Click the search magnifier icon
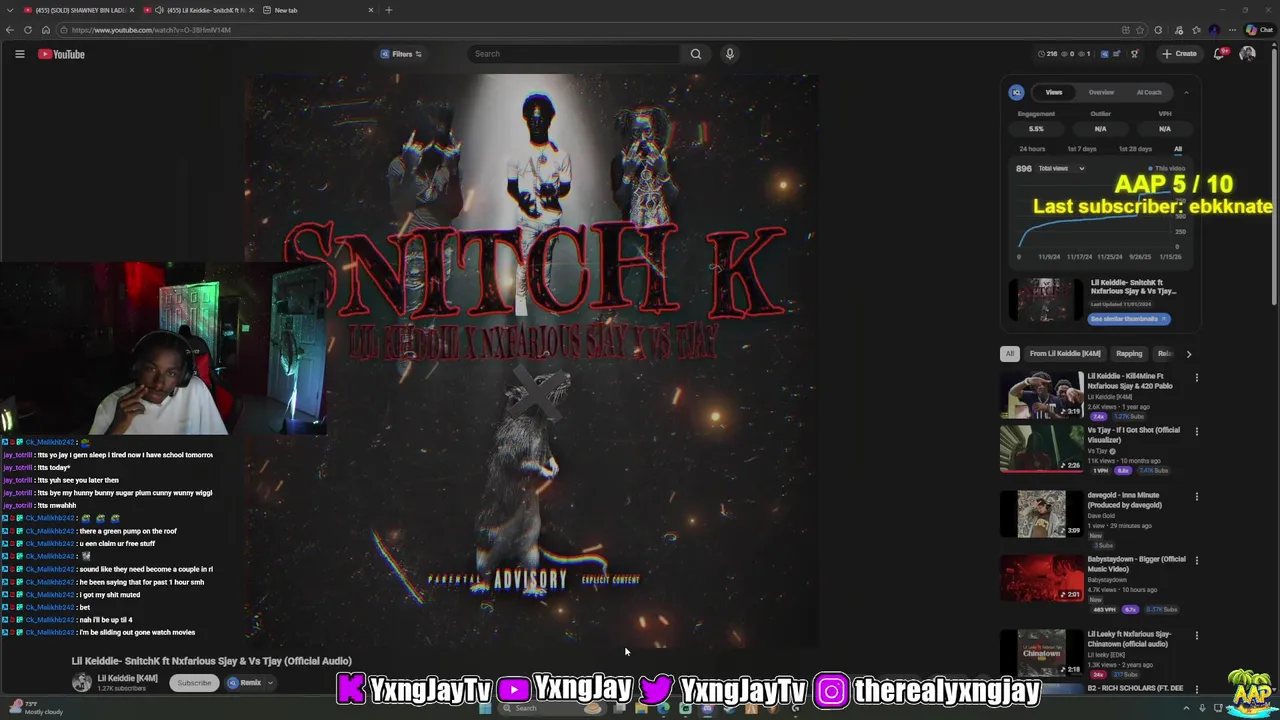 pos(696,54)
